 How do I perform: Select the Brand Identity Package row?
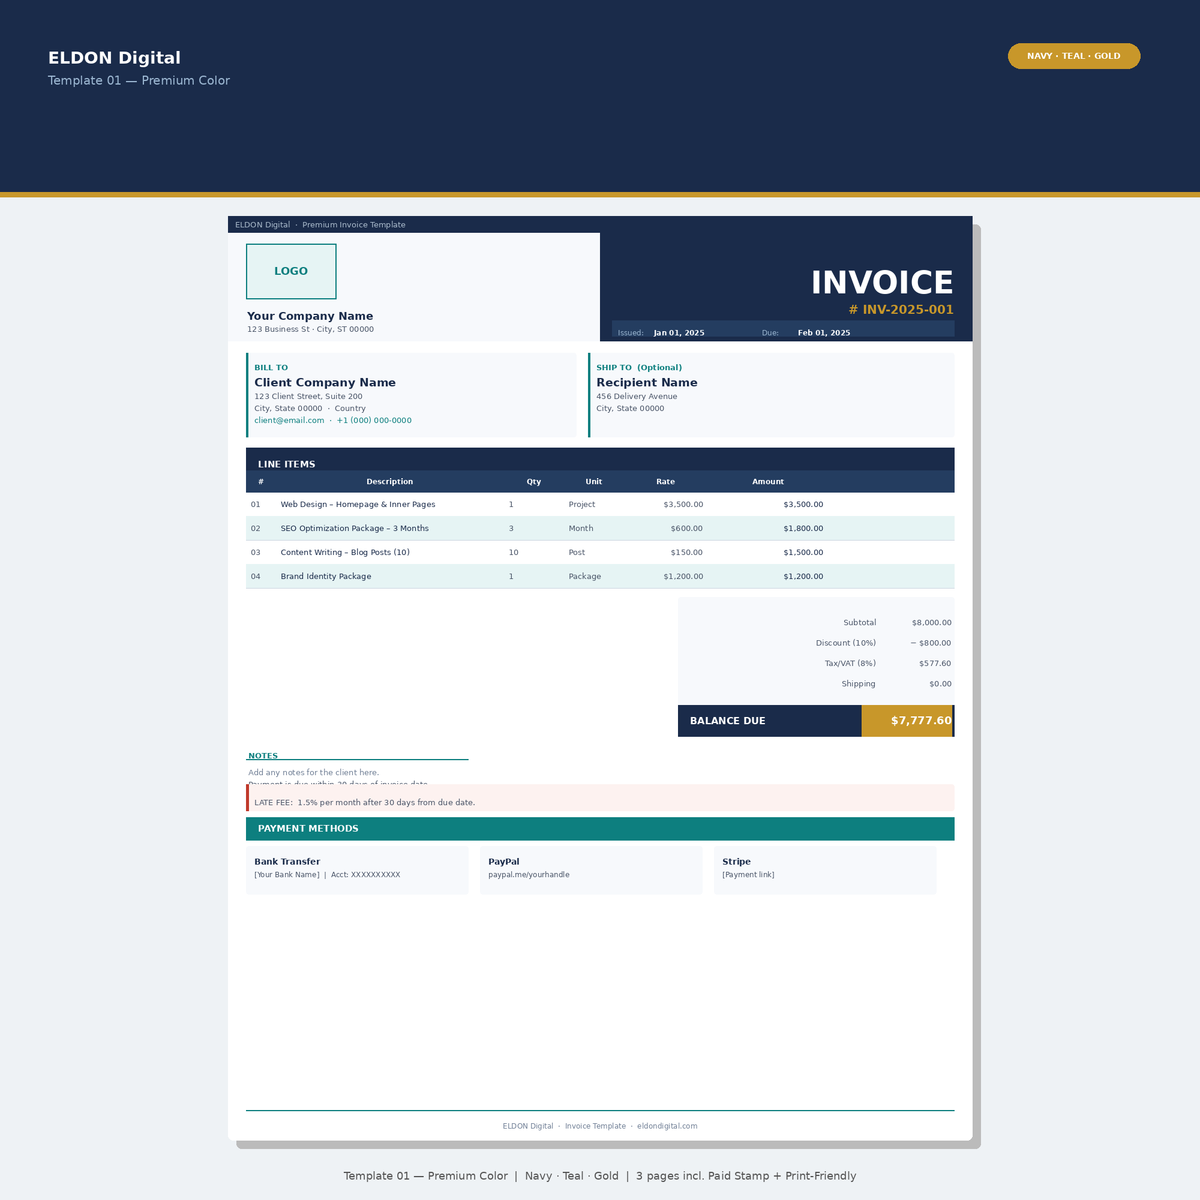pos(600,577)
